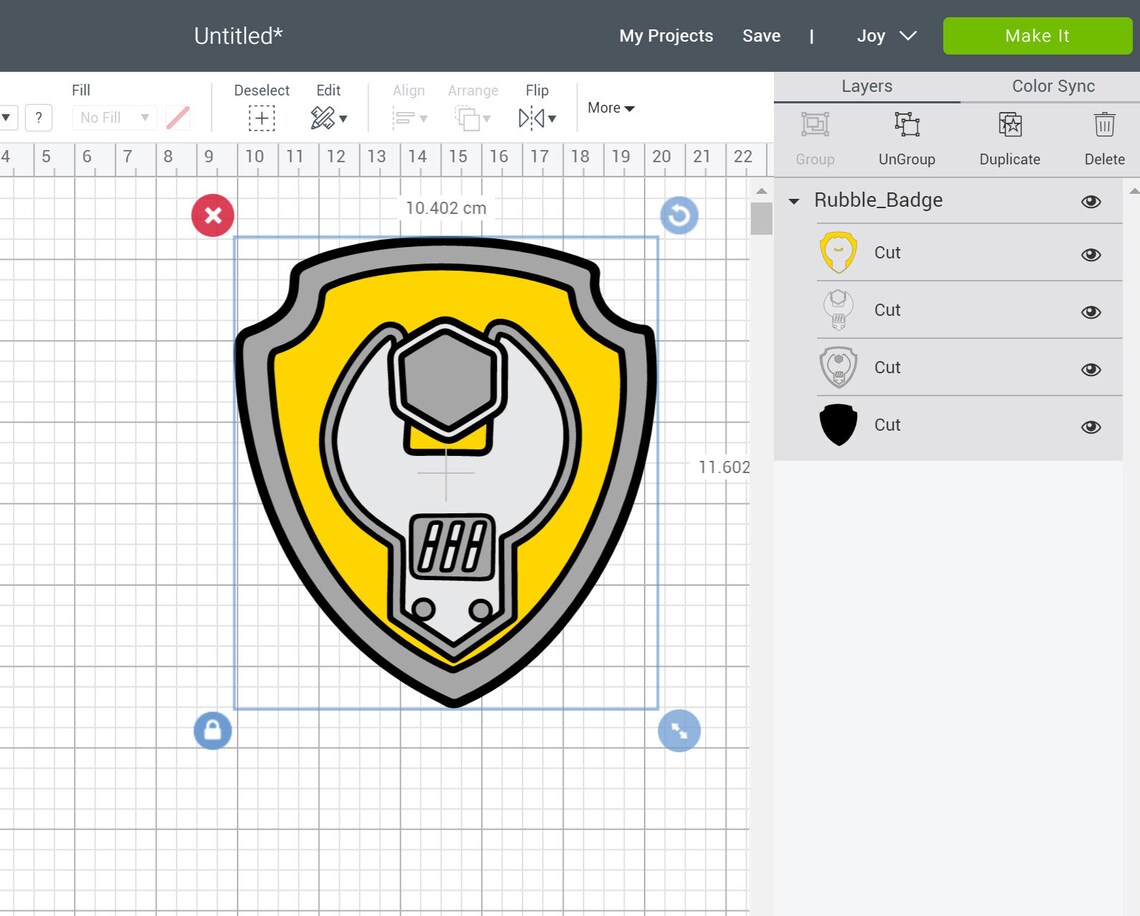This screenshot has width=1140, height=916.
Task: Click the Rubble badge image on canvas
Action: coord(446,472)
